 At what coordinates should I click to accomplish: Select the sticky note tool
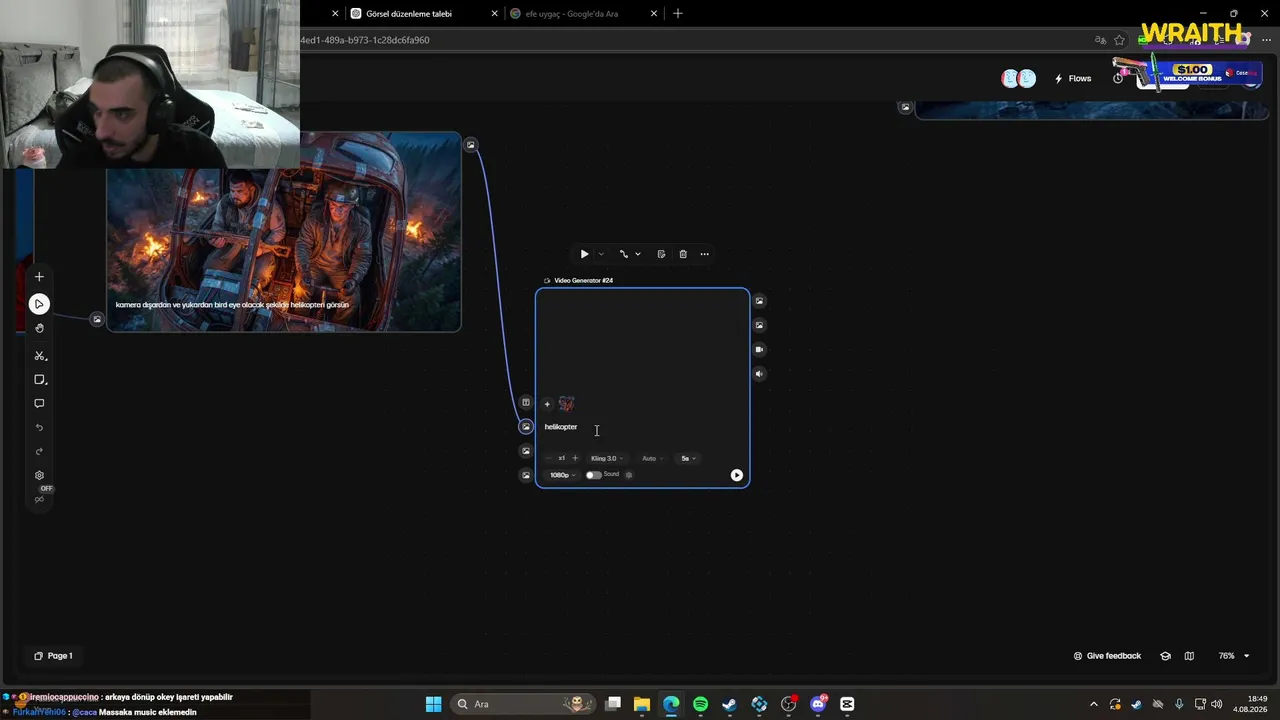tap(39, 380)
